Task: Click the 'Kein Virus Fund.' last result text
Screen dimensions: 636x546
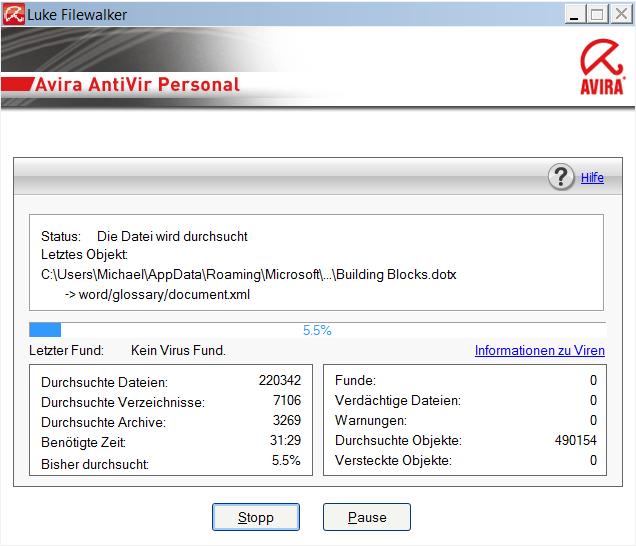Action: pos(178,351)
